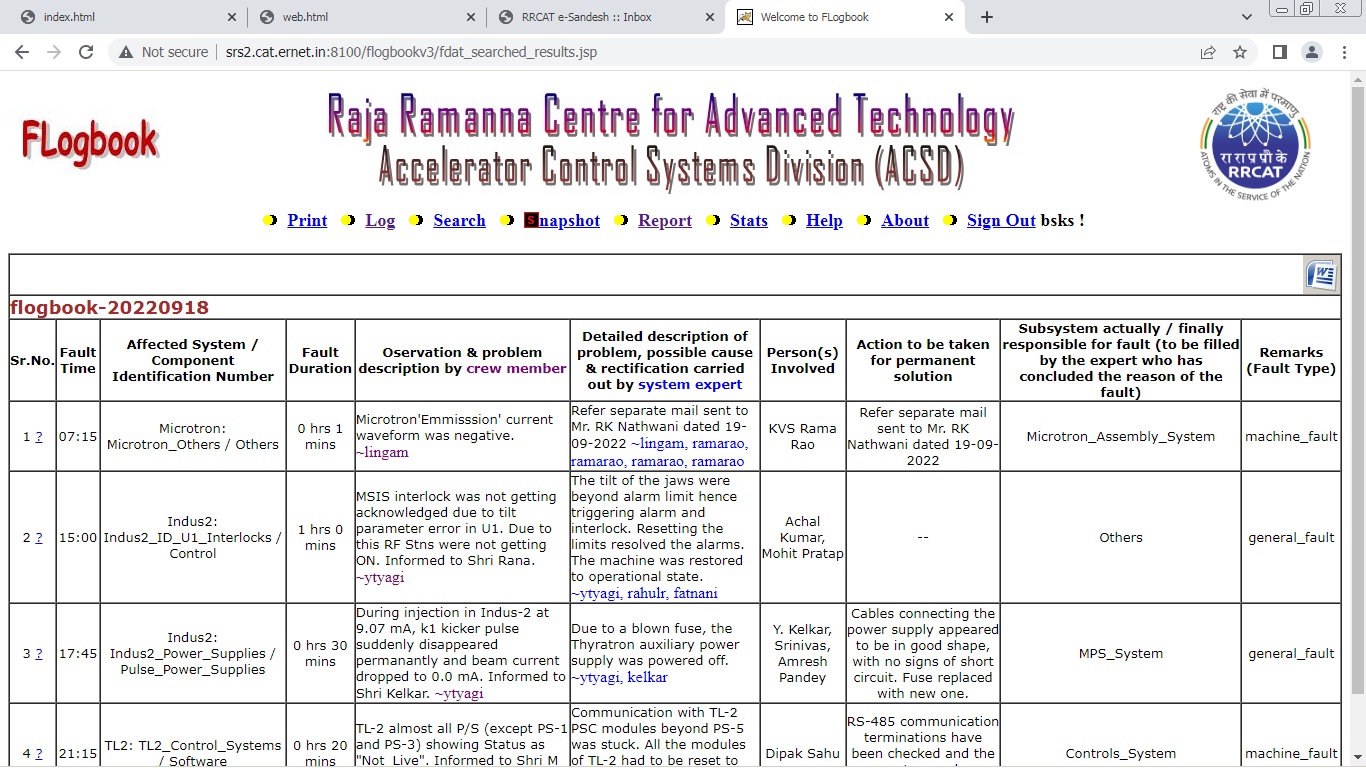Click '1 hrs 0 mins' duration cell

[321, 538]
